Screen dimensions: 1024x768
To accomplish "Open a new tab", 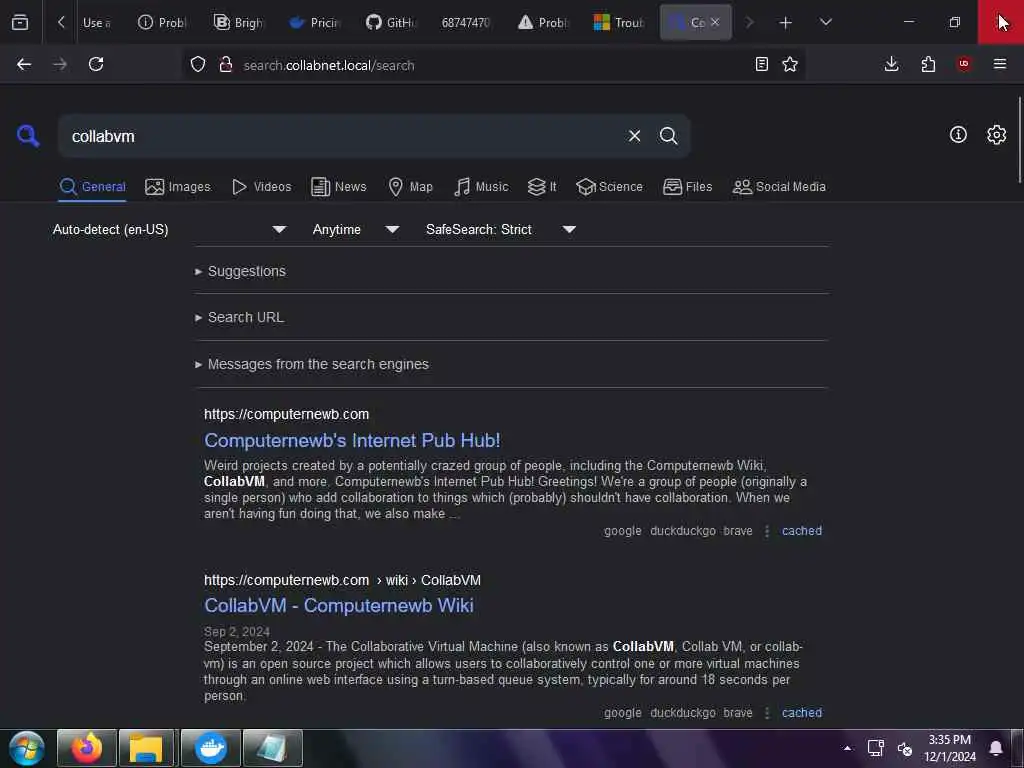I will tap(786, 22).
